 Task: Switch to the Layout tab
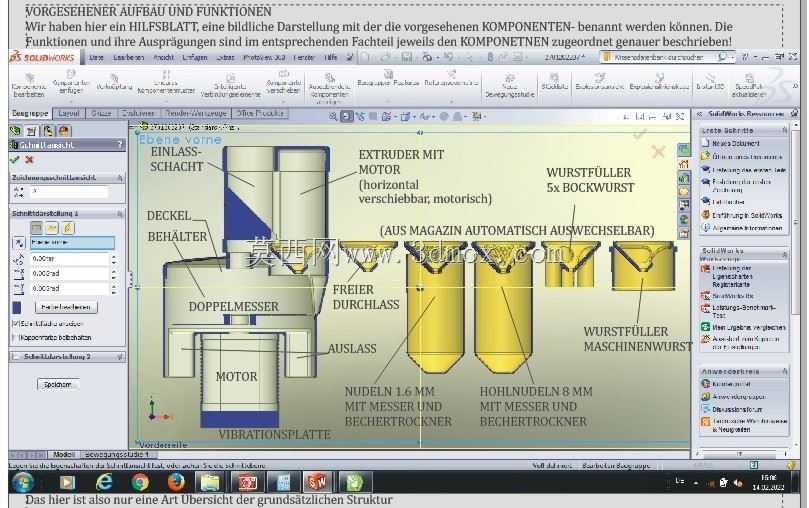(x=68, y=113)
